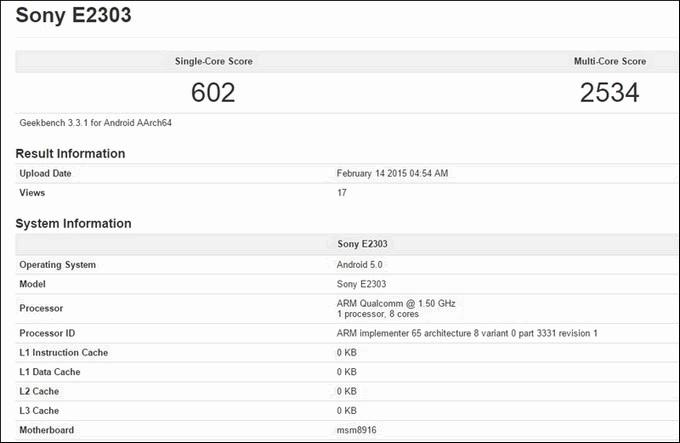
Task: Click the Sony E2303 model value
Action: 361,284
